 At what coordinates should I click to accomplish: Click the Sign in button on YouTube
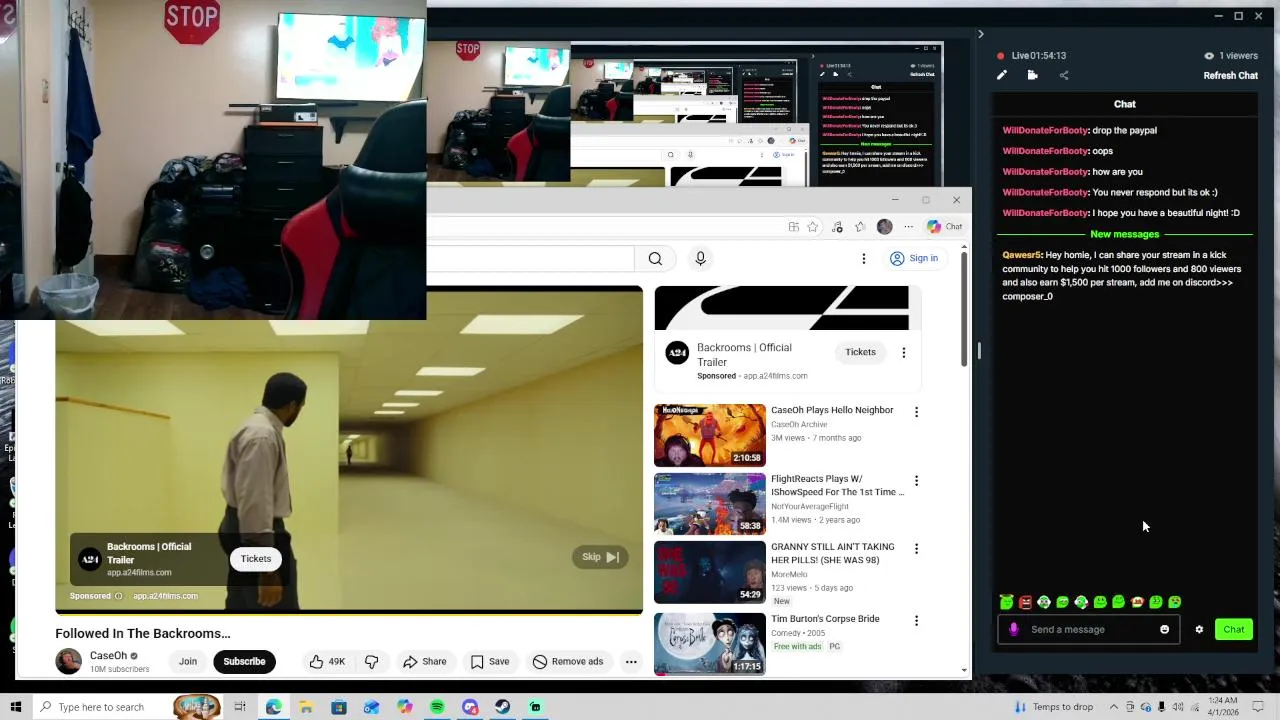914,259
